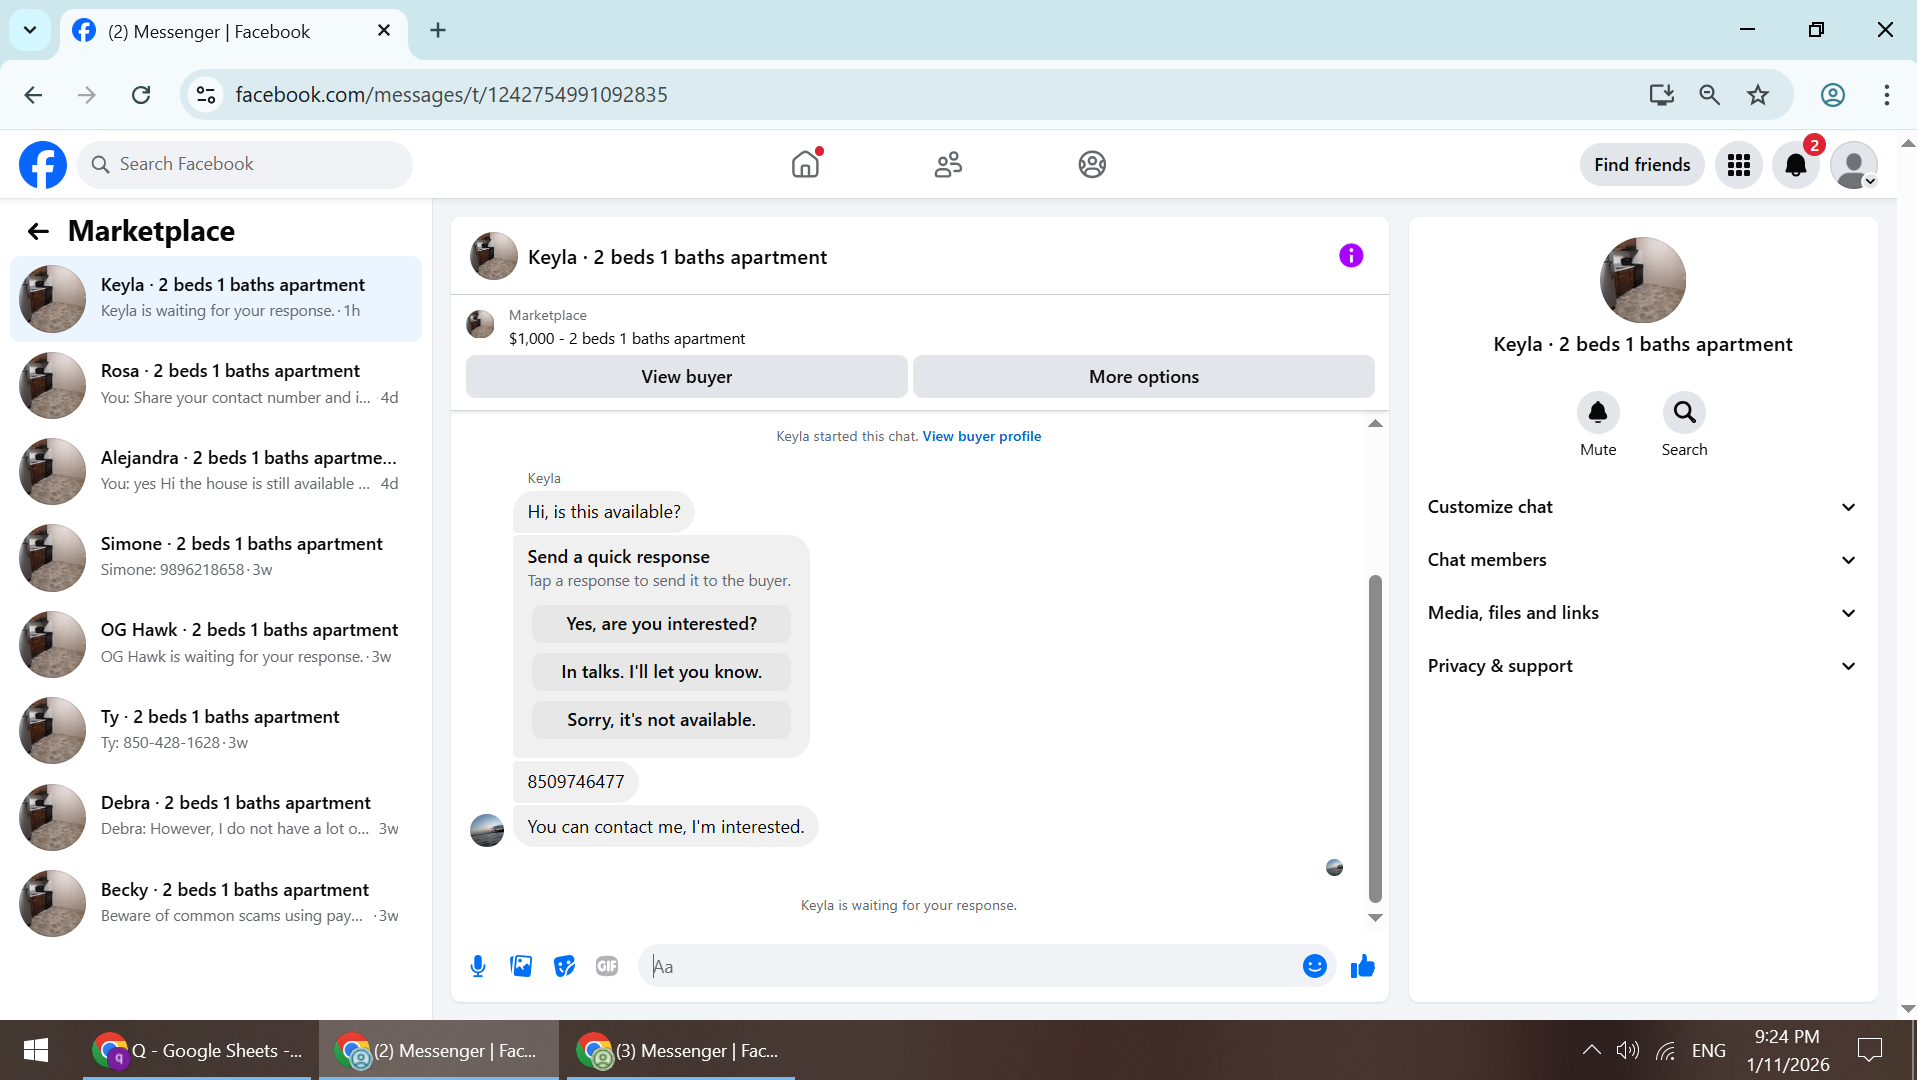Open the Groups icon in top navigation
1917x1080 pixels.
(x=1092, y=164)
